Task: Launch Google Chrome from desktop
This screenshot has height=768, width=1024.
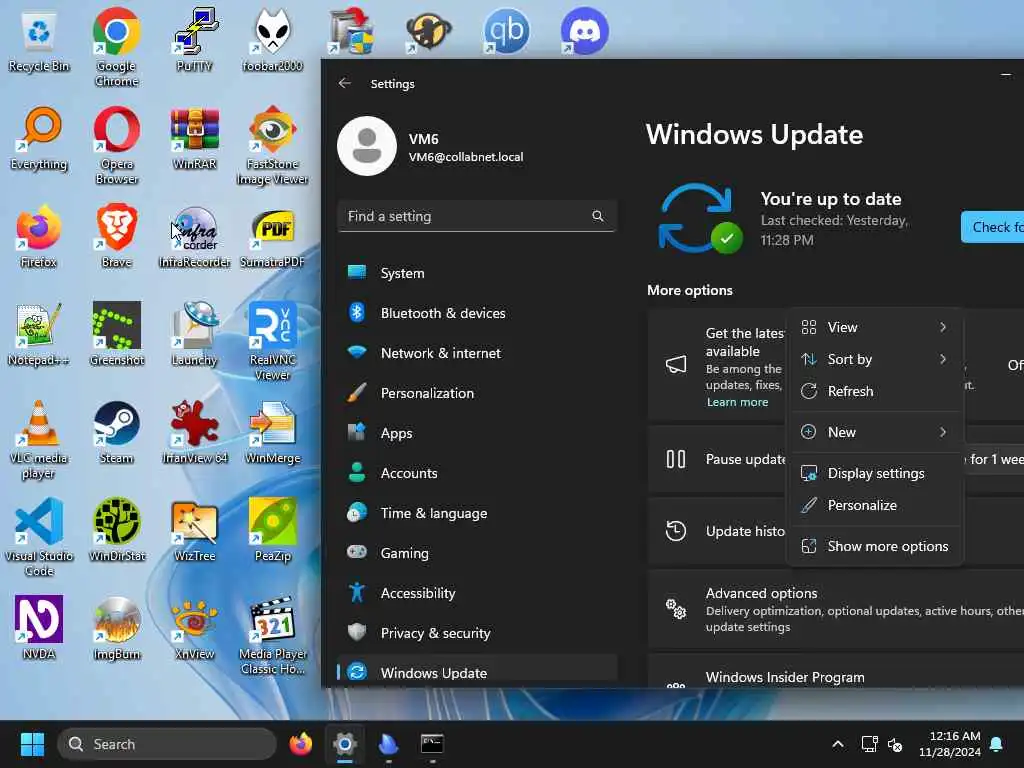Action: (x=116, y=47)
